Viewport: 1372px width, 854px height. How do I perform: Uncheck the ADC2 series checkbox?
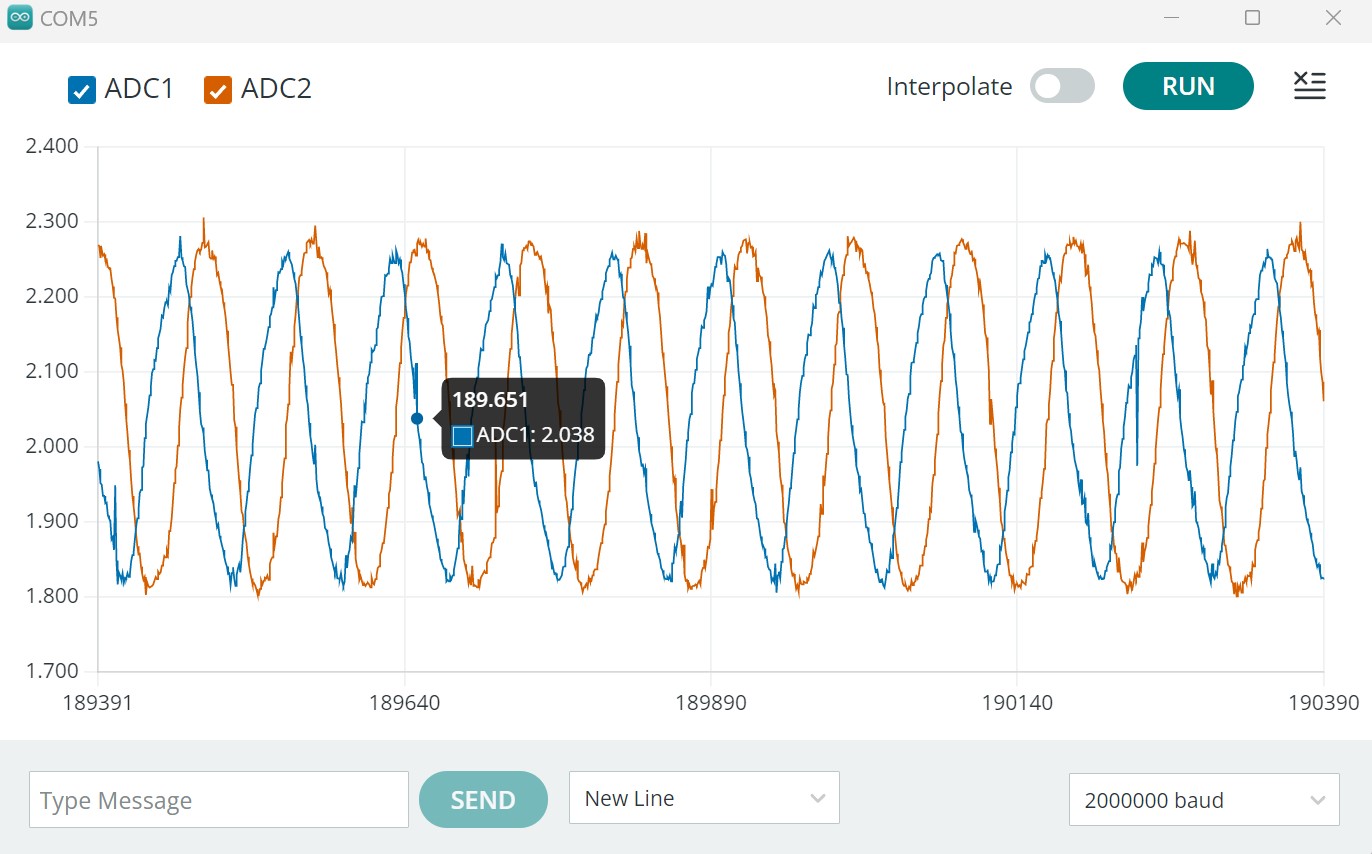tap(217, 90)
